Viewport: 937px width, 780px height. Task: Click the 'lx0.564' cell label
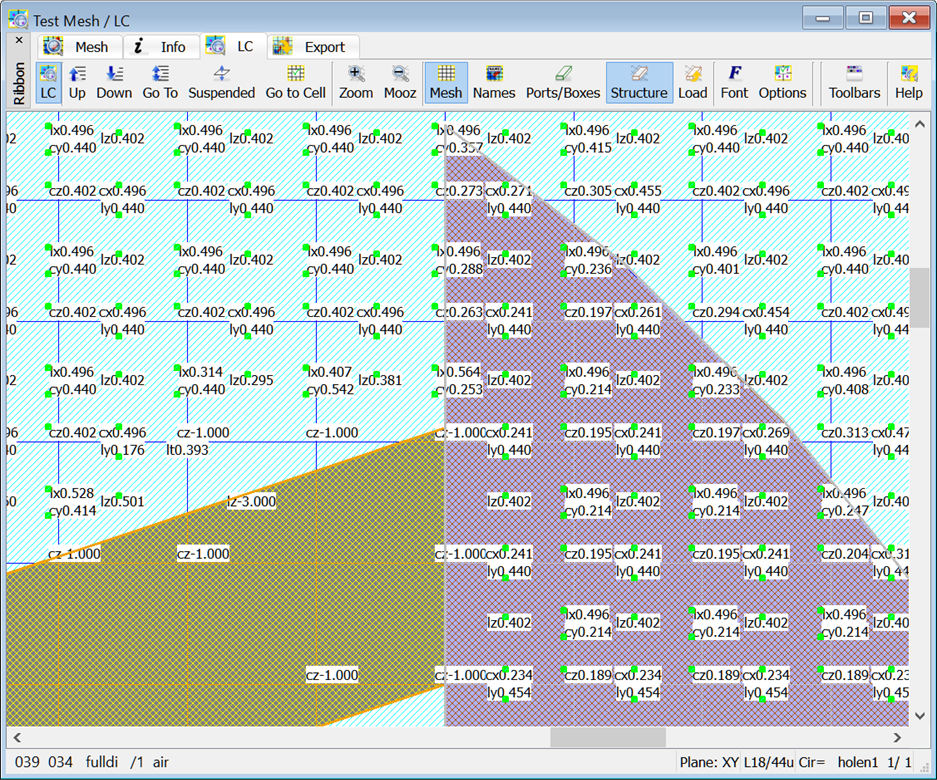(458, 372)
